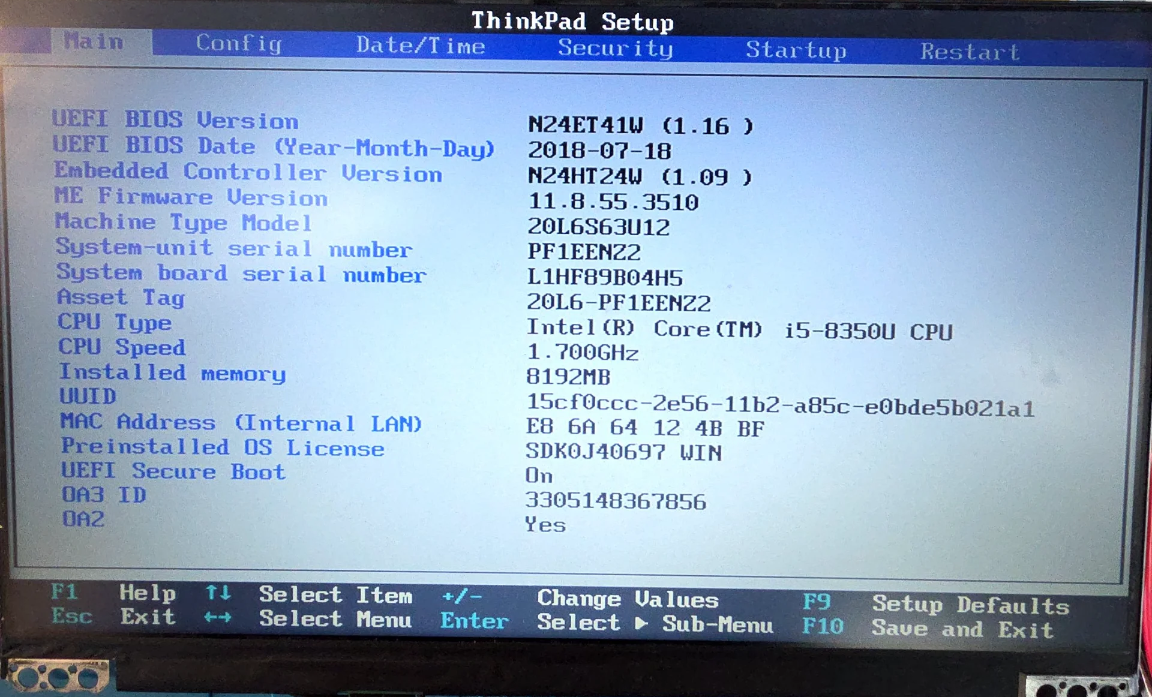Viewport: 1152px width, 697px height.
Task: Select machine type value 20L6S63U12
Action: tap(598, 227)
